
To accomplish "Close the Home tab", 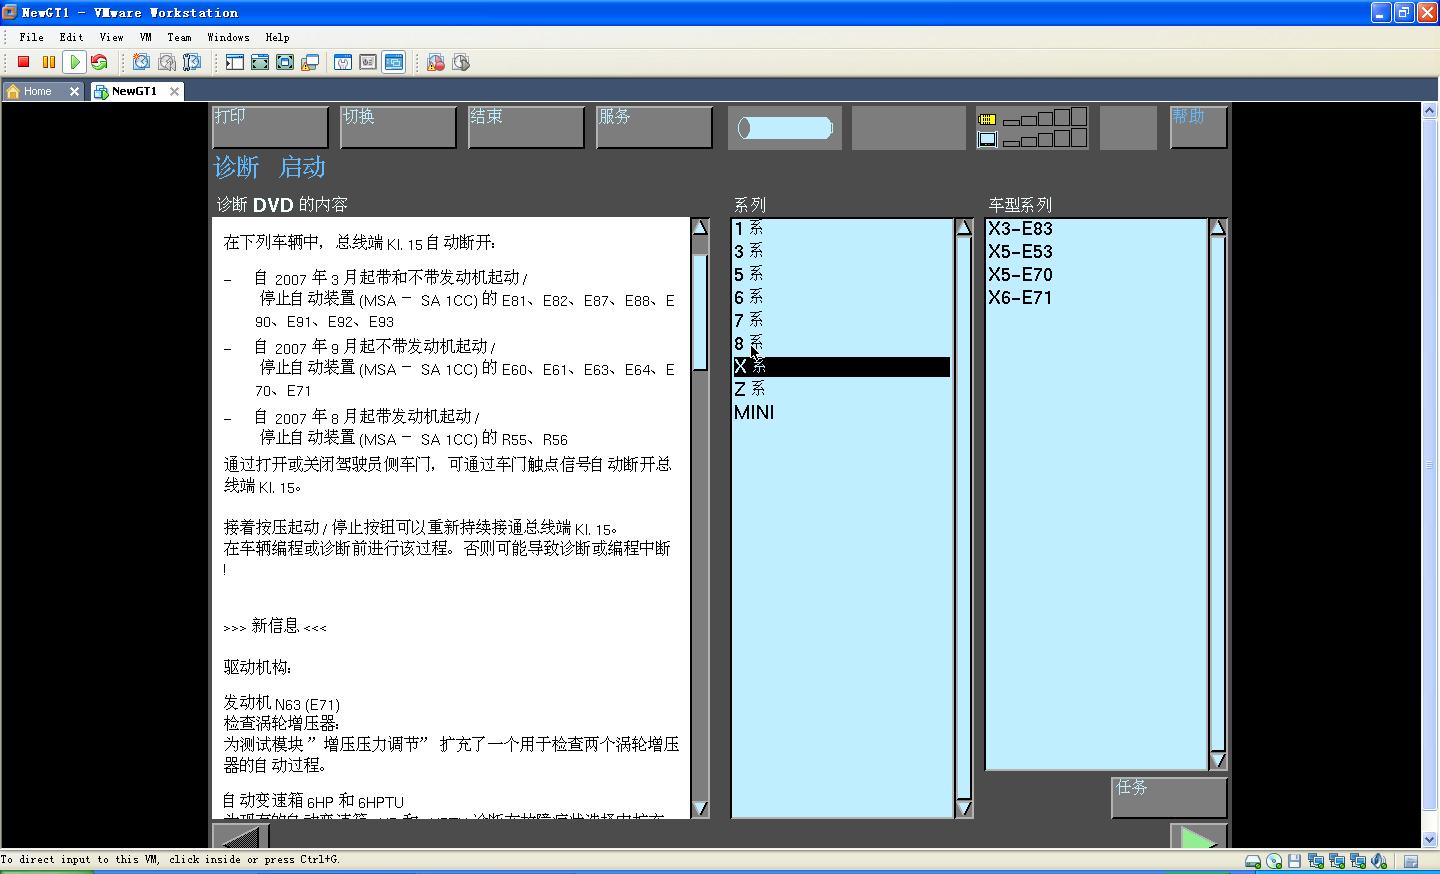I will coord(74,91).
